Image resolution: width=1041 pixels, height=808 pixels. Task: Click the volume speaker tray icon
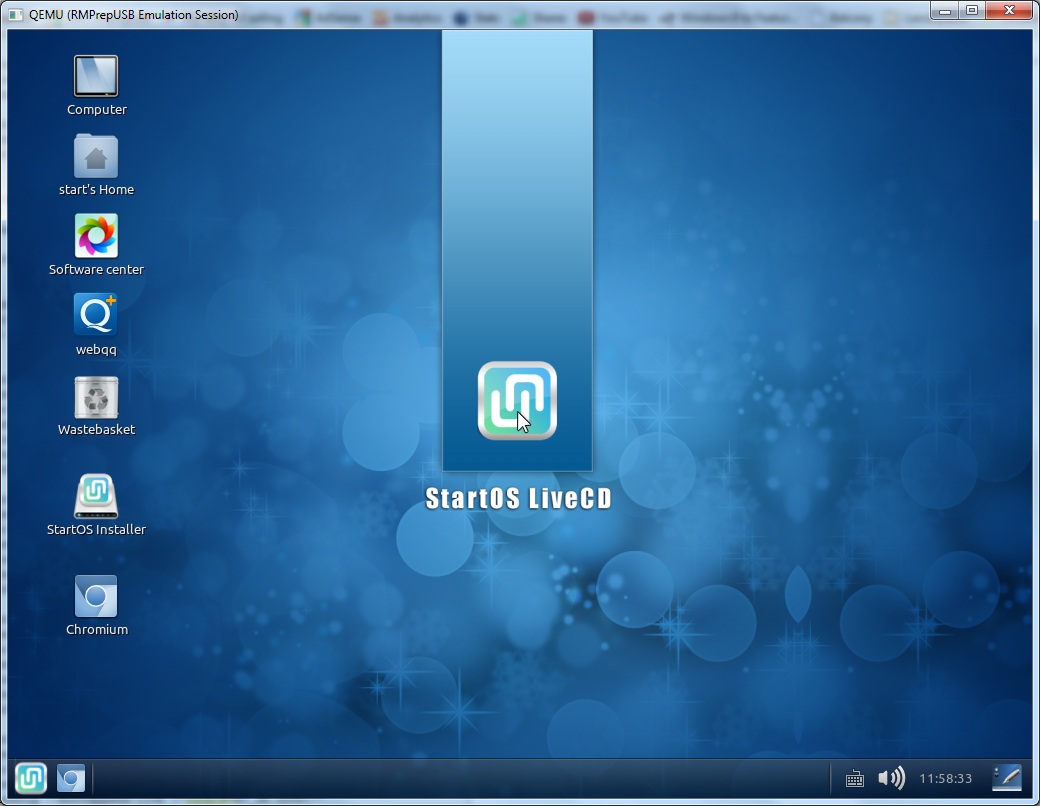pyautogui.click(x=891, y=777)
